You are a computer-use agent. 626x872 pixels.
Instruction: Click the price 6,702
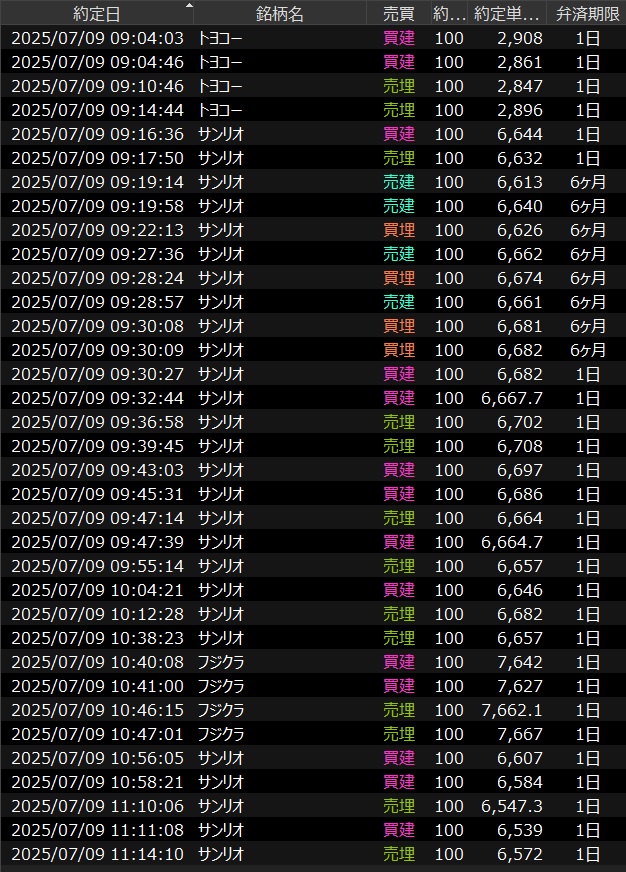(x=520, y=422)
